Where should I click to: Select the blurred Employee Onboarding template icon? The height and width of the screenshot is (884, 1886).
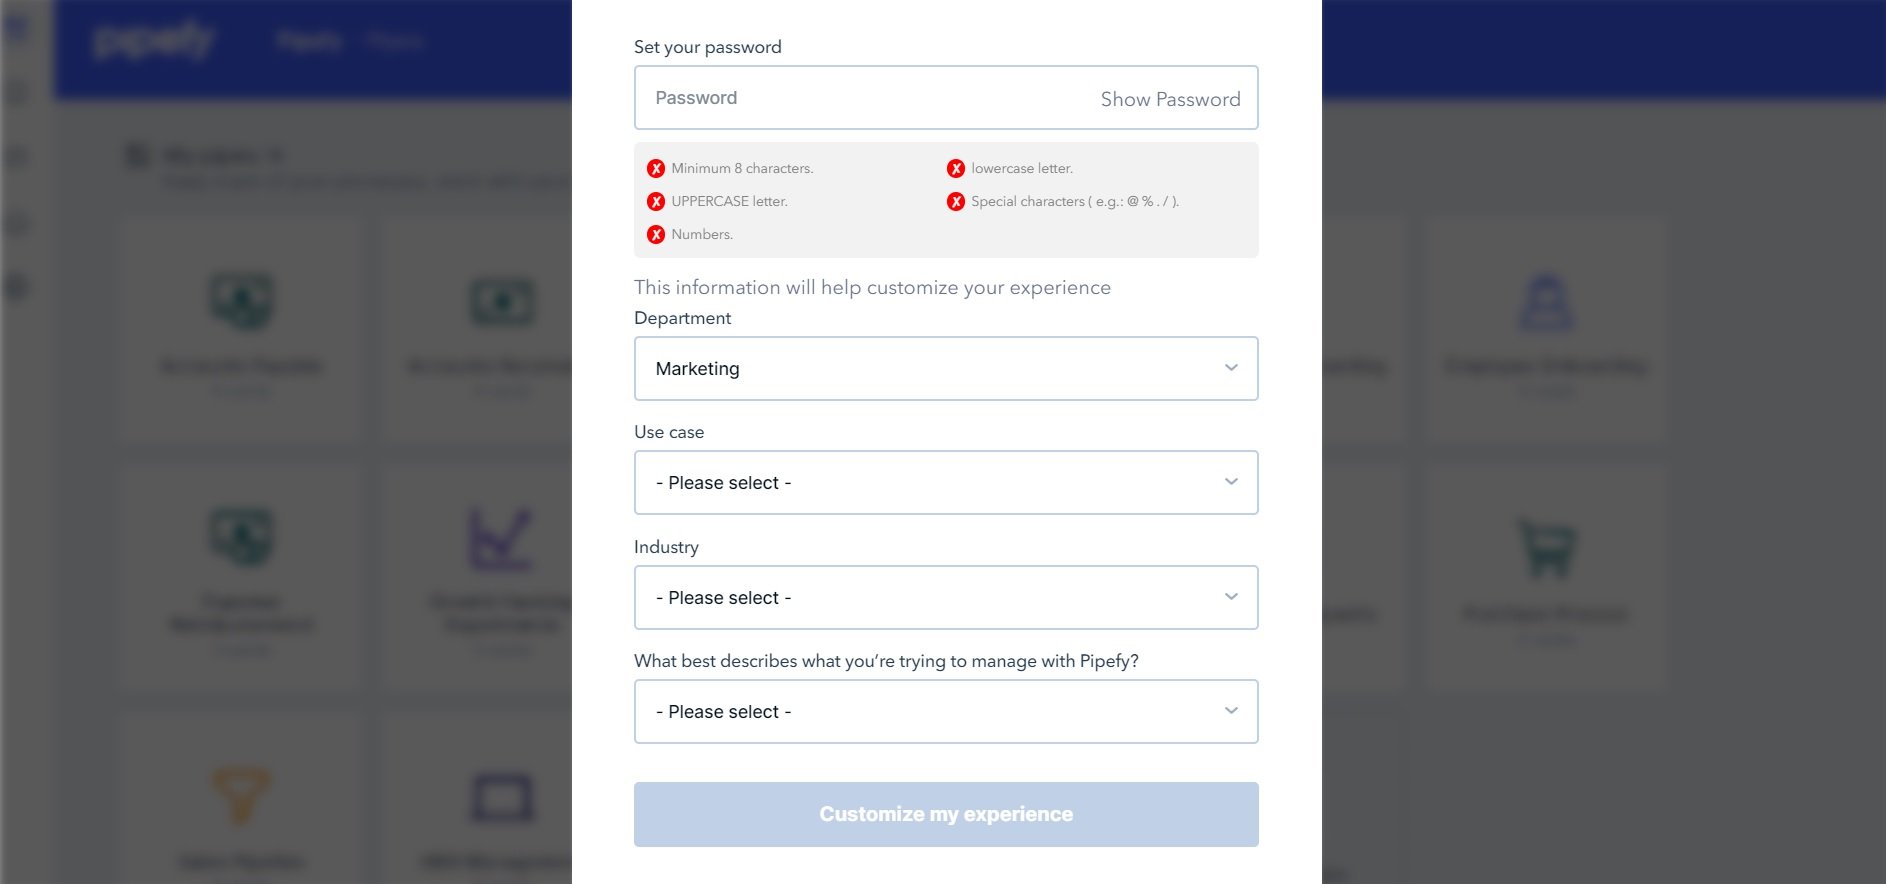(x=1546, y=302)
